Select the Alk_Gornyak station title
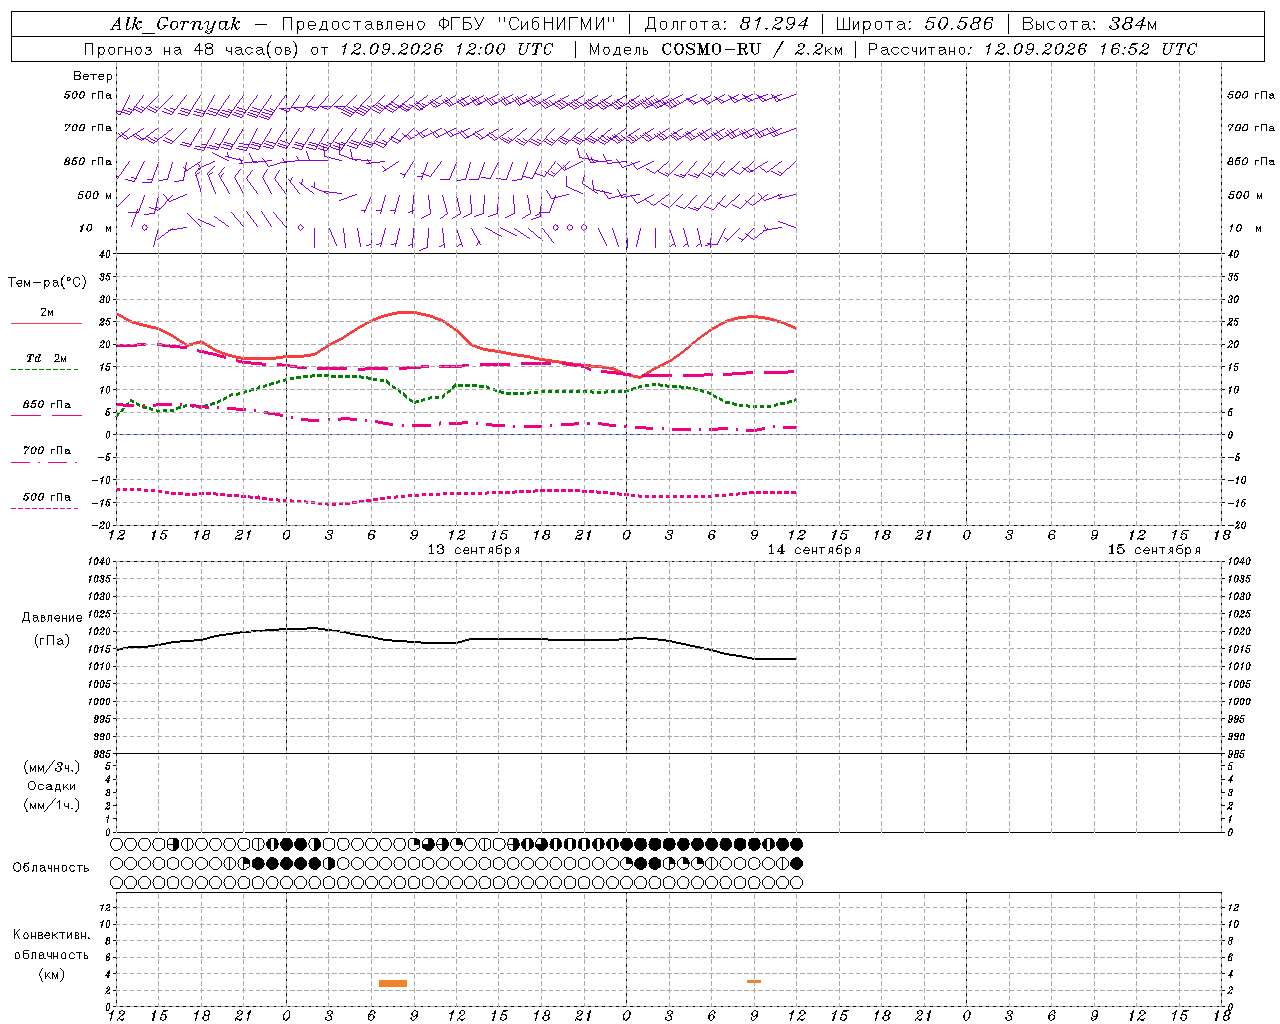 pos(175,24)
